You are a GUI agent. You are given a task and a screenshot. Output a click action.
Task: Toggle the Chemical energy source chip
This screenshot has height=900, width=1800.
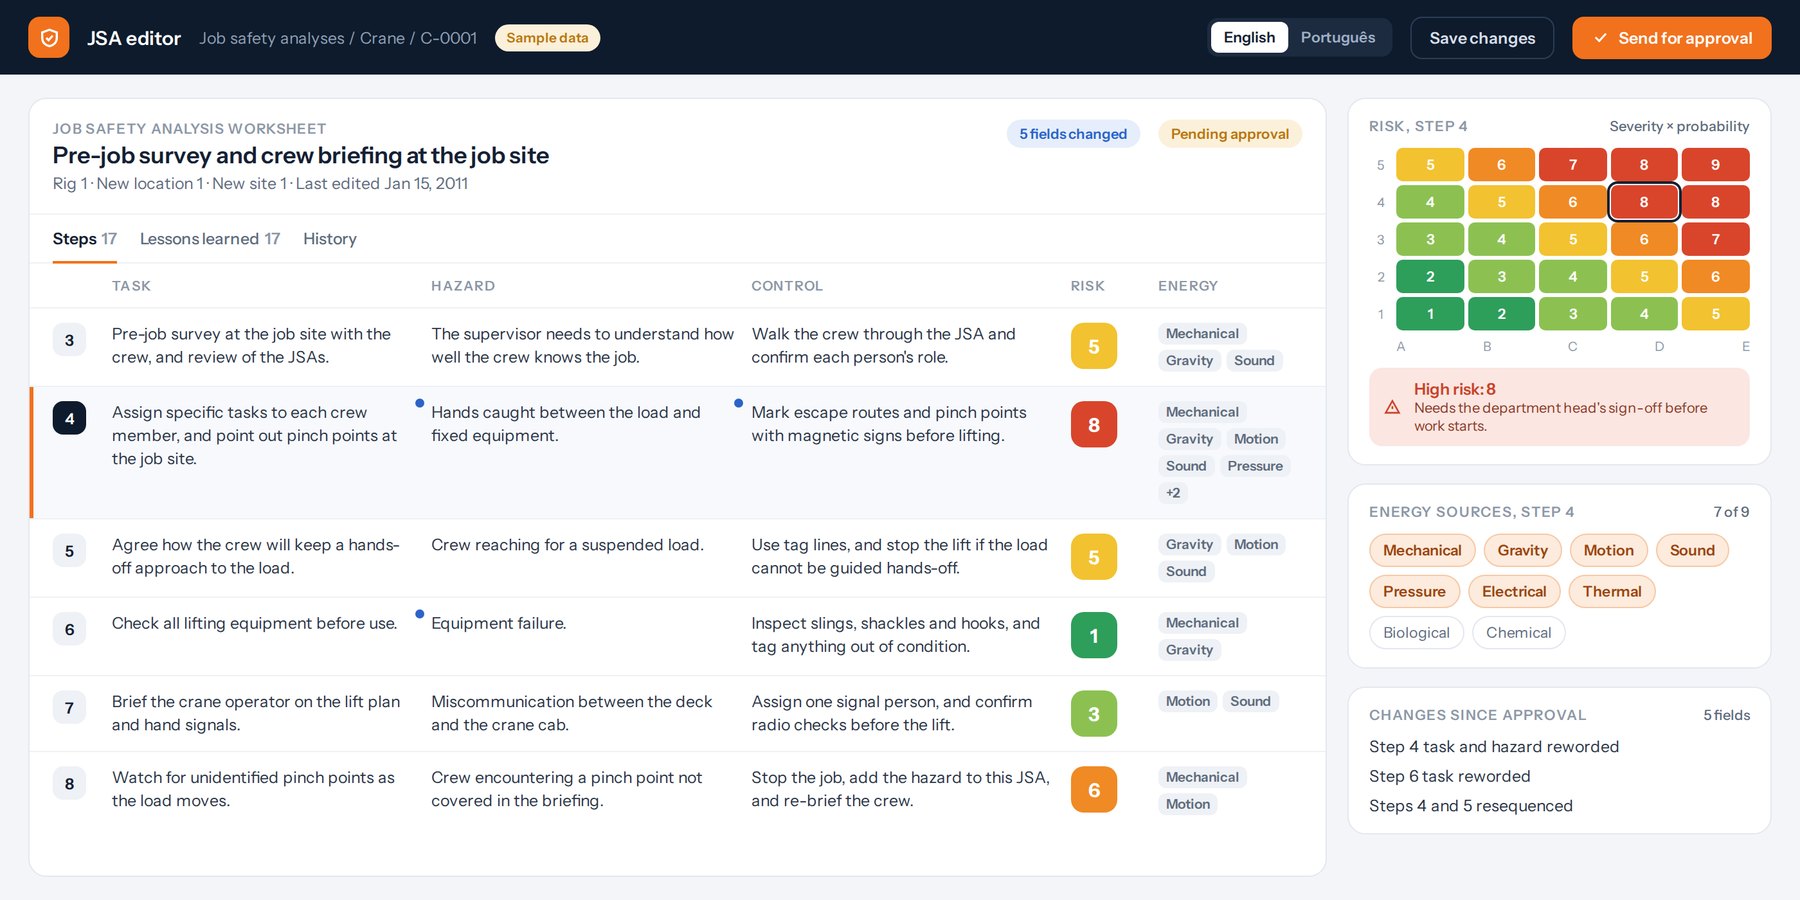tap(1518, 632)
